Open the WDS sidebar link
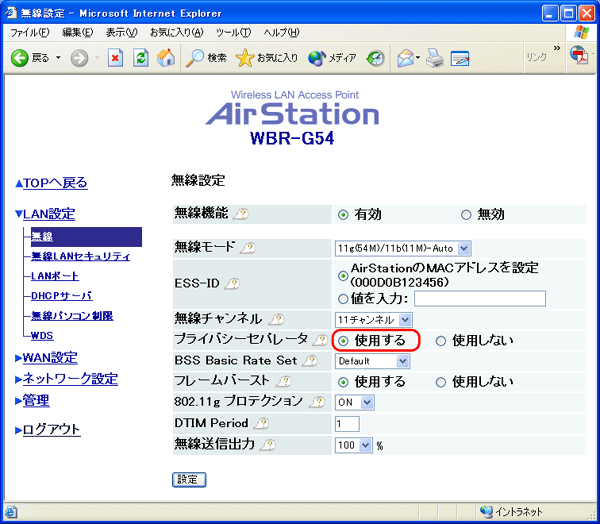This screenshot has height=524, width=600. click(42, 336)
